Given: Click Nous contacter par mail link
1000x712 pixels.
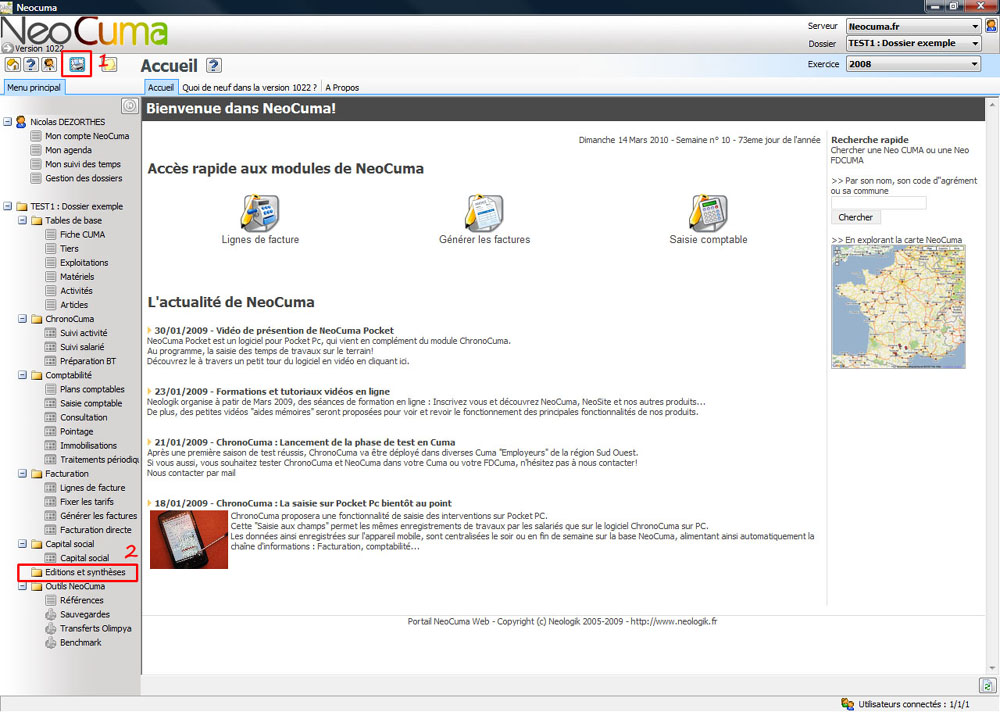Looking at the screenshot, I should pos(191,473).
